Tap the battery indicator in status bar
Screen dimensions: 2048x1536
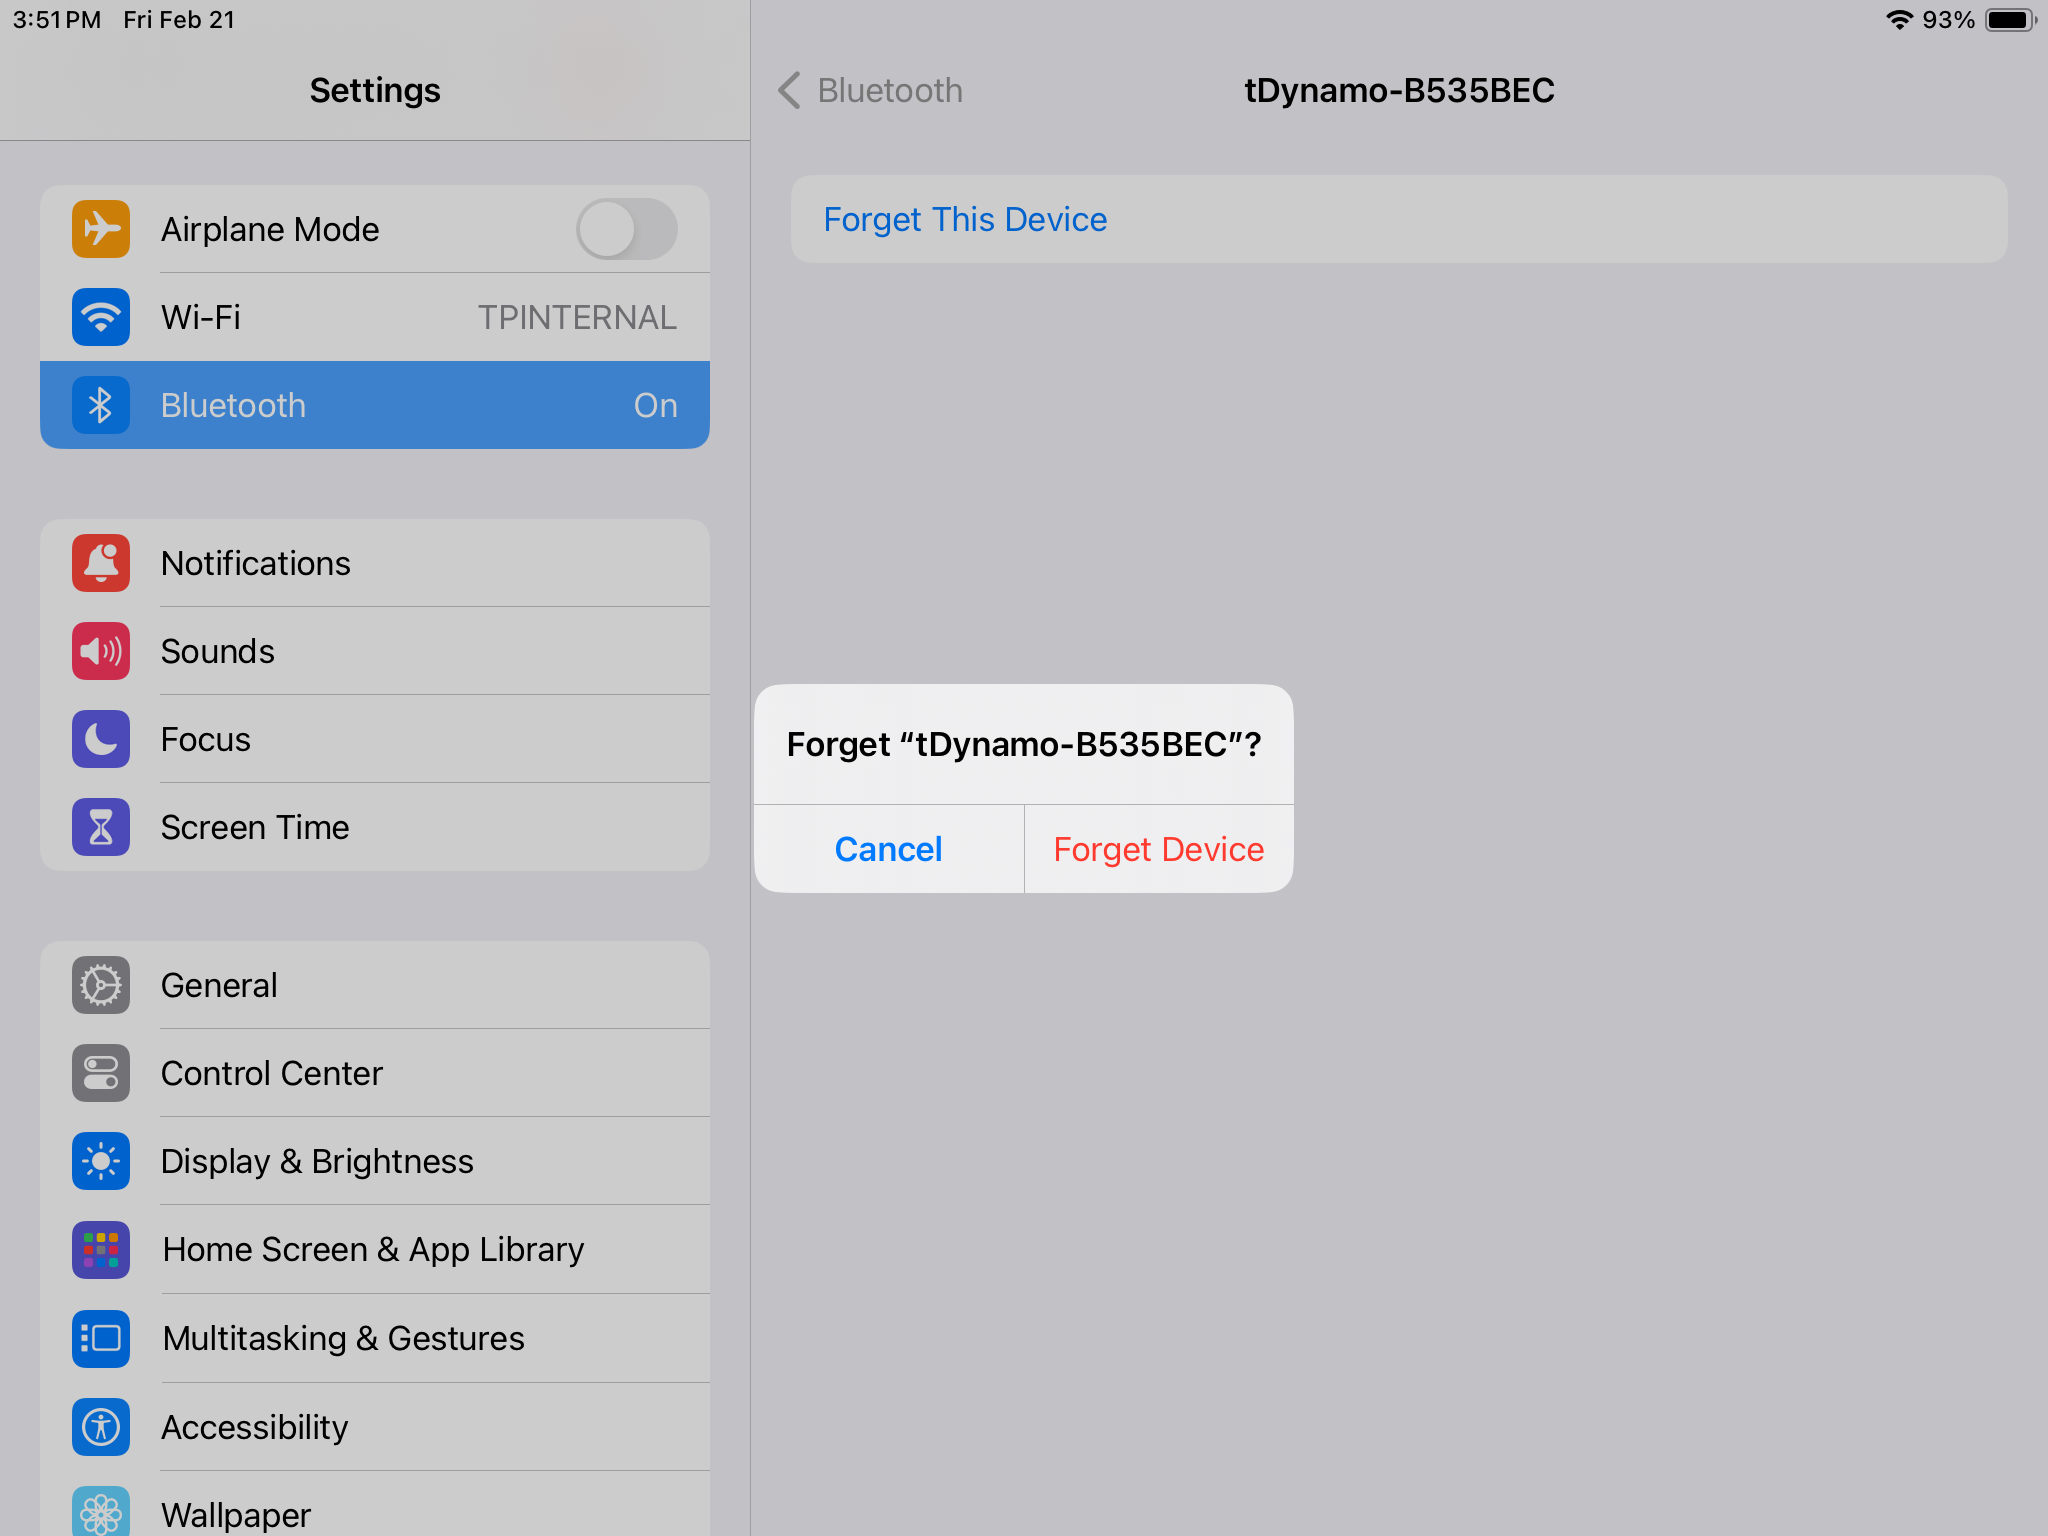point(2010,20)
